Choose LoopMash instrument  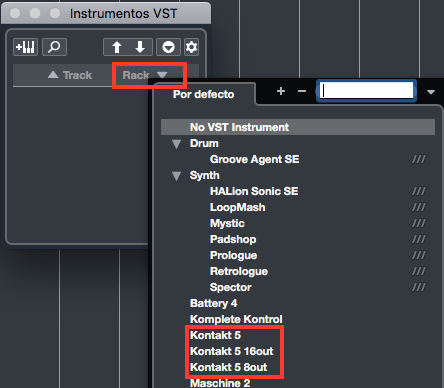(238, 207)
